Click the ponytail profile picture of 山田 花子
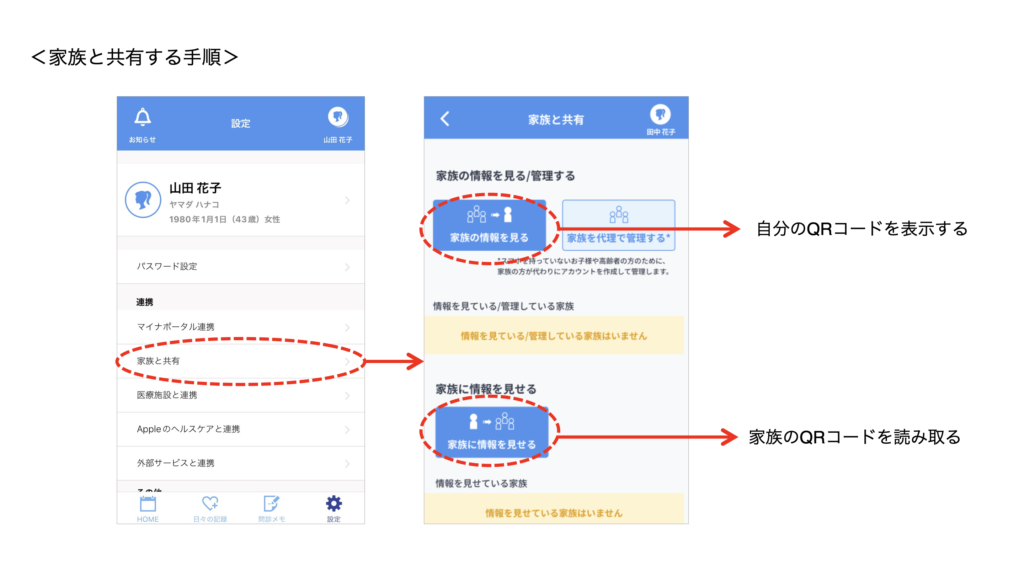The width and height of the screenshot is (1024, 576). (x=143, y=200)
